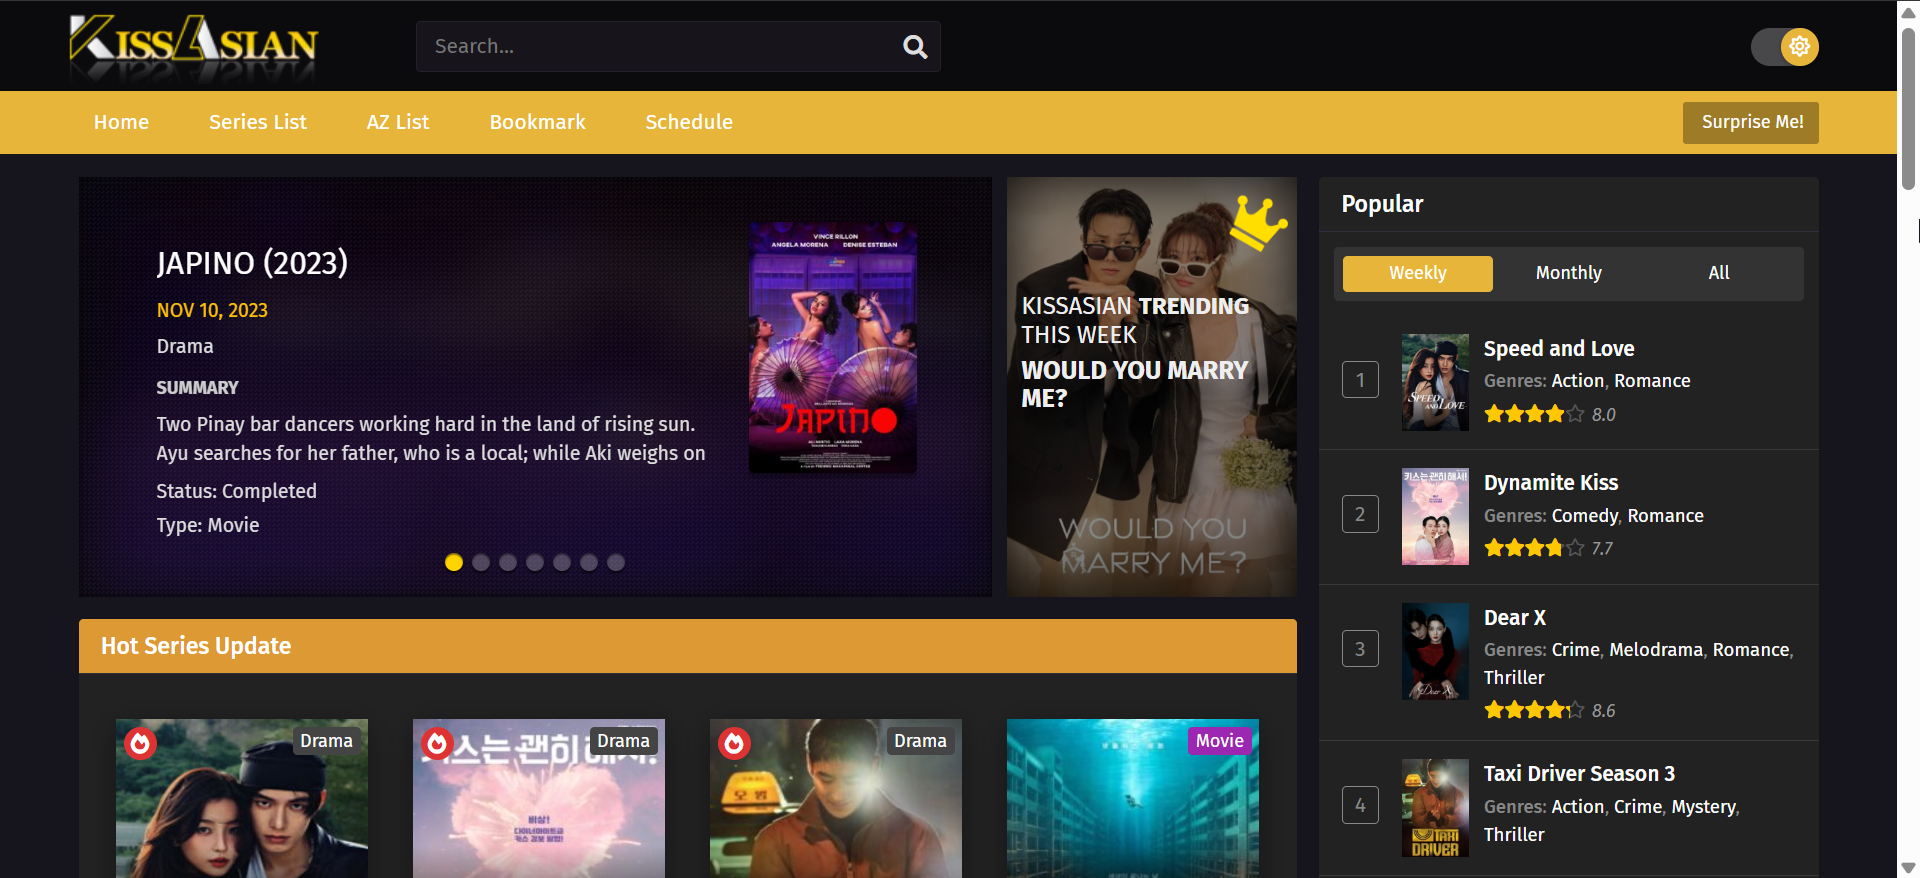Click the Comedy genre under Dynamite Kiss
The width and height of the screenshot is (1920, 878).
click(x=1585, y=516)
